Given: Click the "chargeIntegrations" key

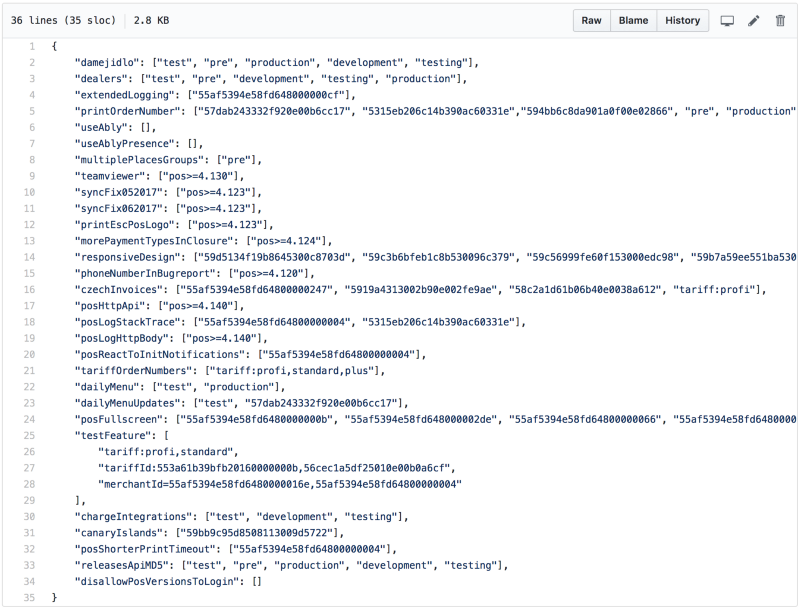Looking at the screenshot, I should (134, 517).
